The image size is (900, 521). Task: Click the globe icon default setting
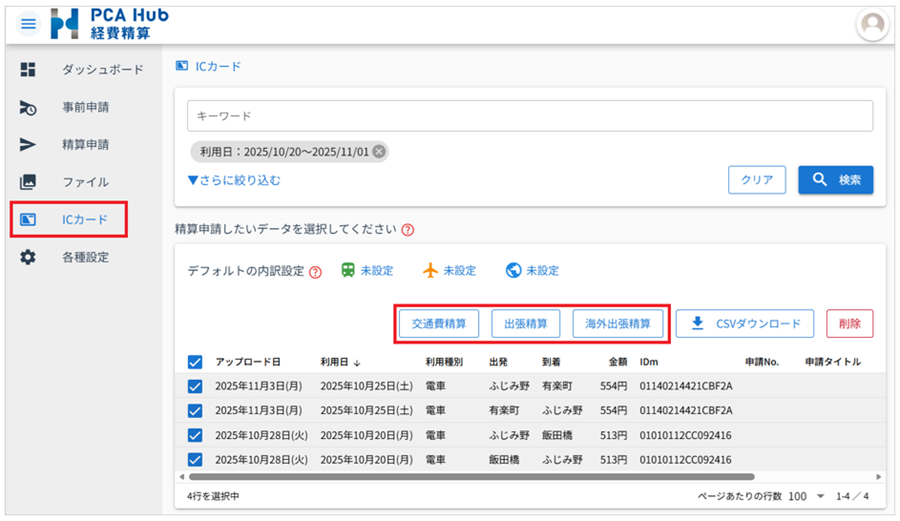[x=514, y=271]
